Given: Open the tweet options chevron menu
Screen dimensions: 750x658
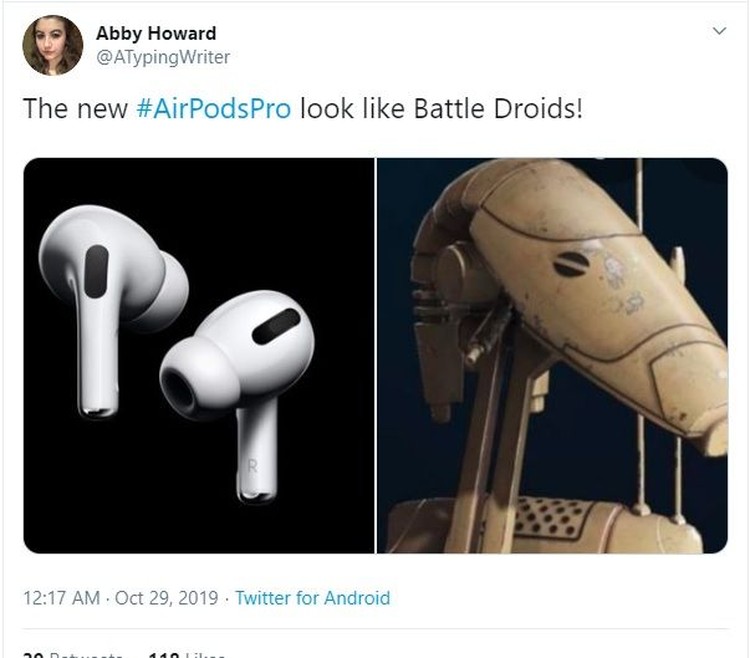Looking at the screenshot, I should (x=719, y=31).
